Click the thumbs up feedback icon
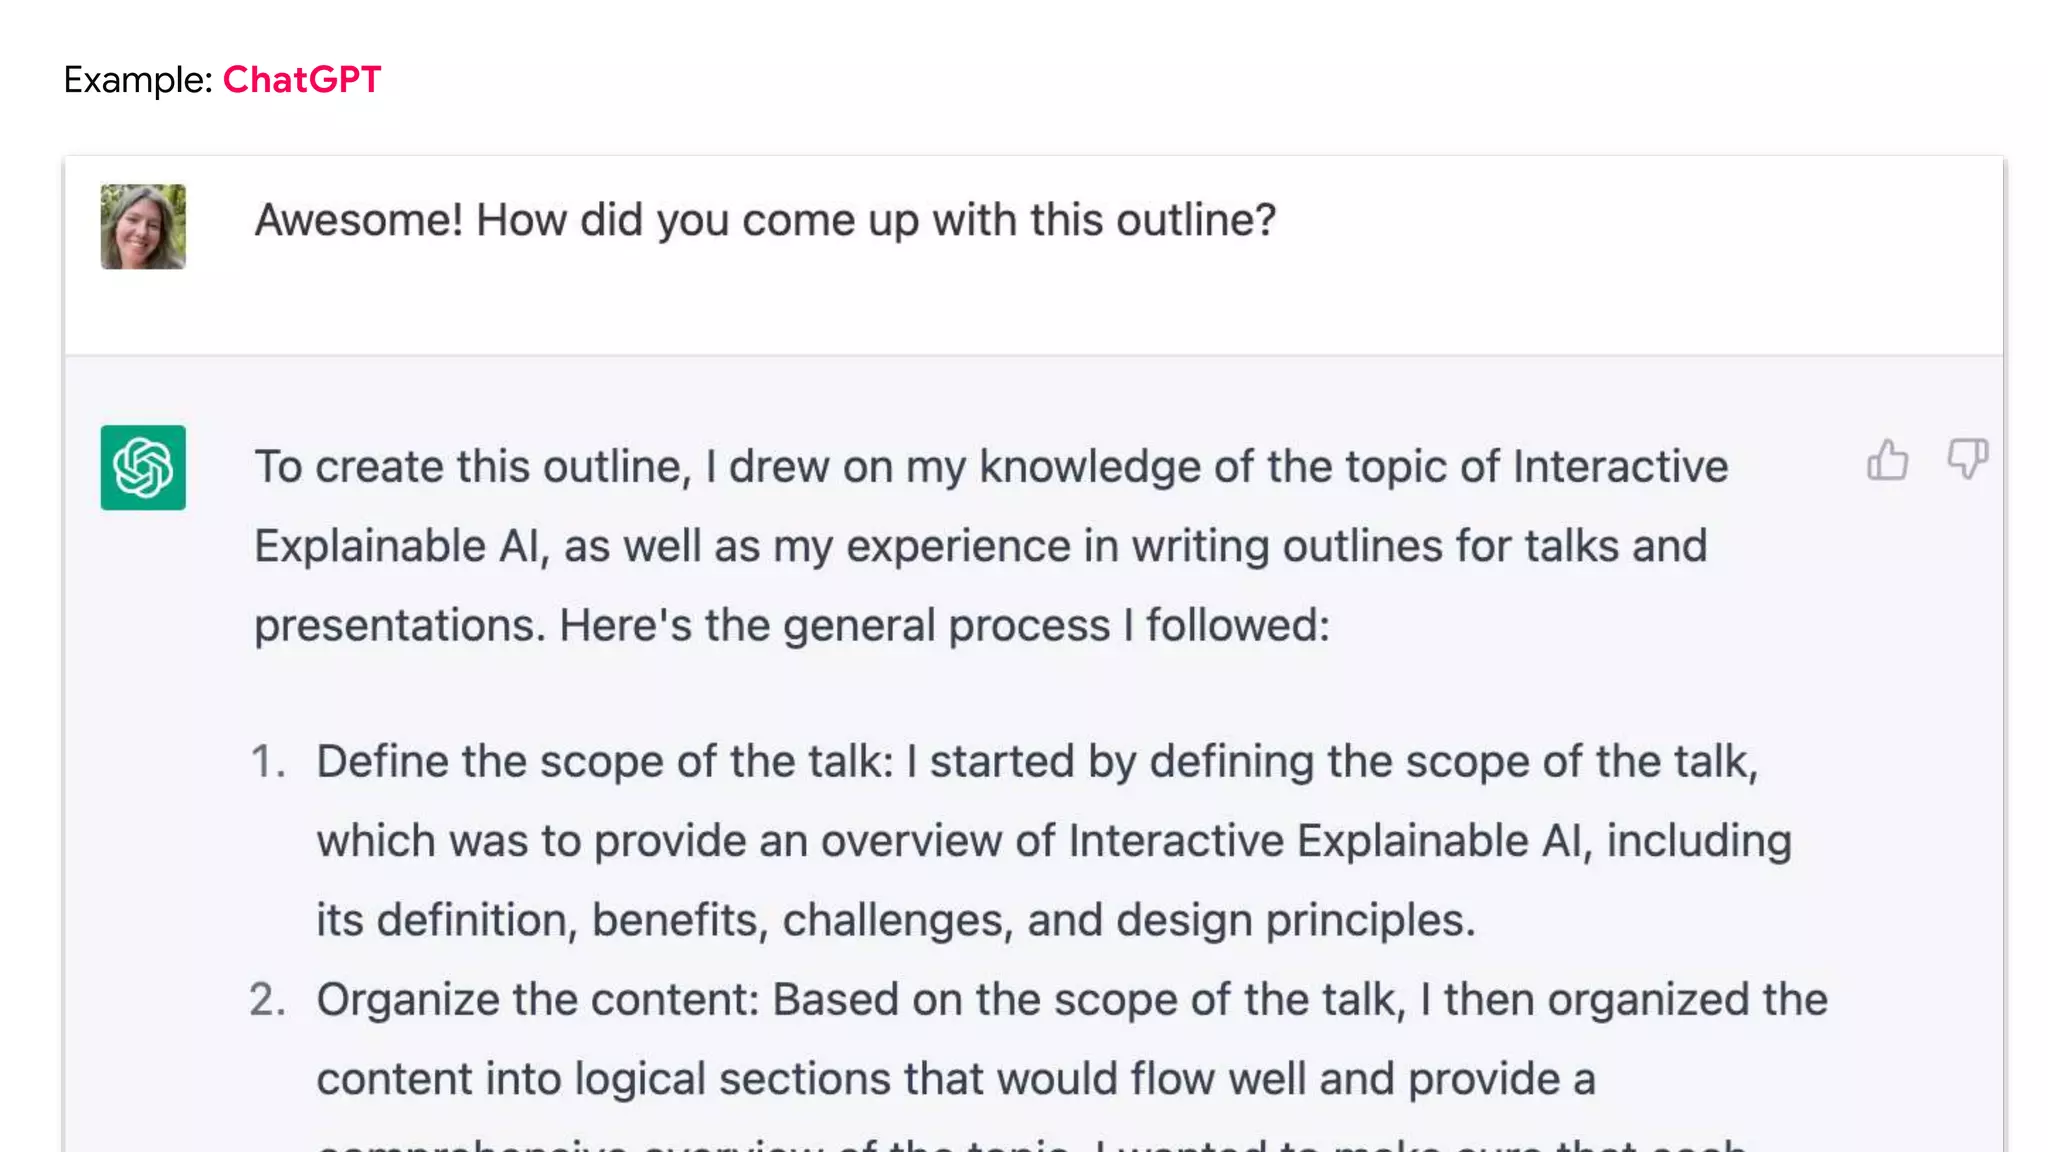Image resolution: width=2048 pixels, height=1152 pixels. click(x=1887, y=461)
